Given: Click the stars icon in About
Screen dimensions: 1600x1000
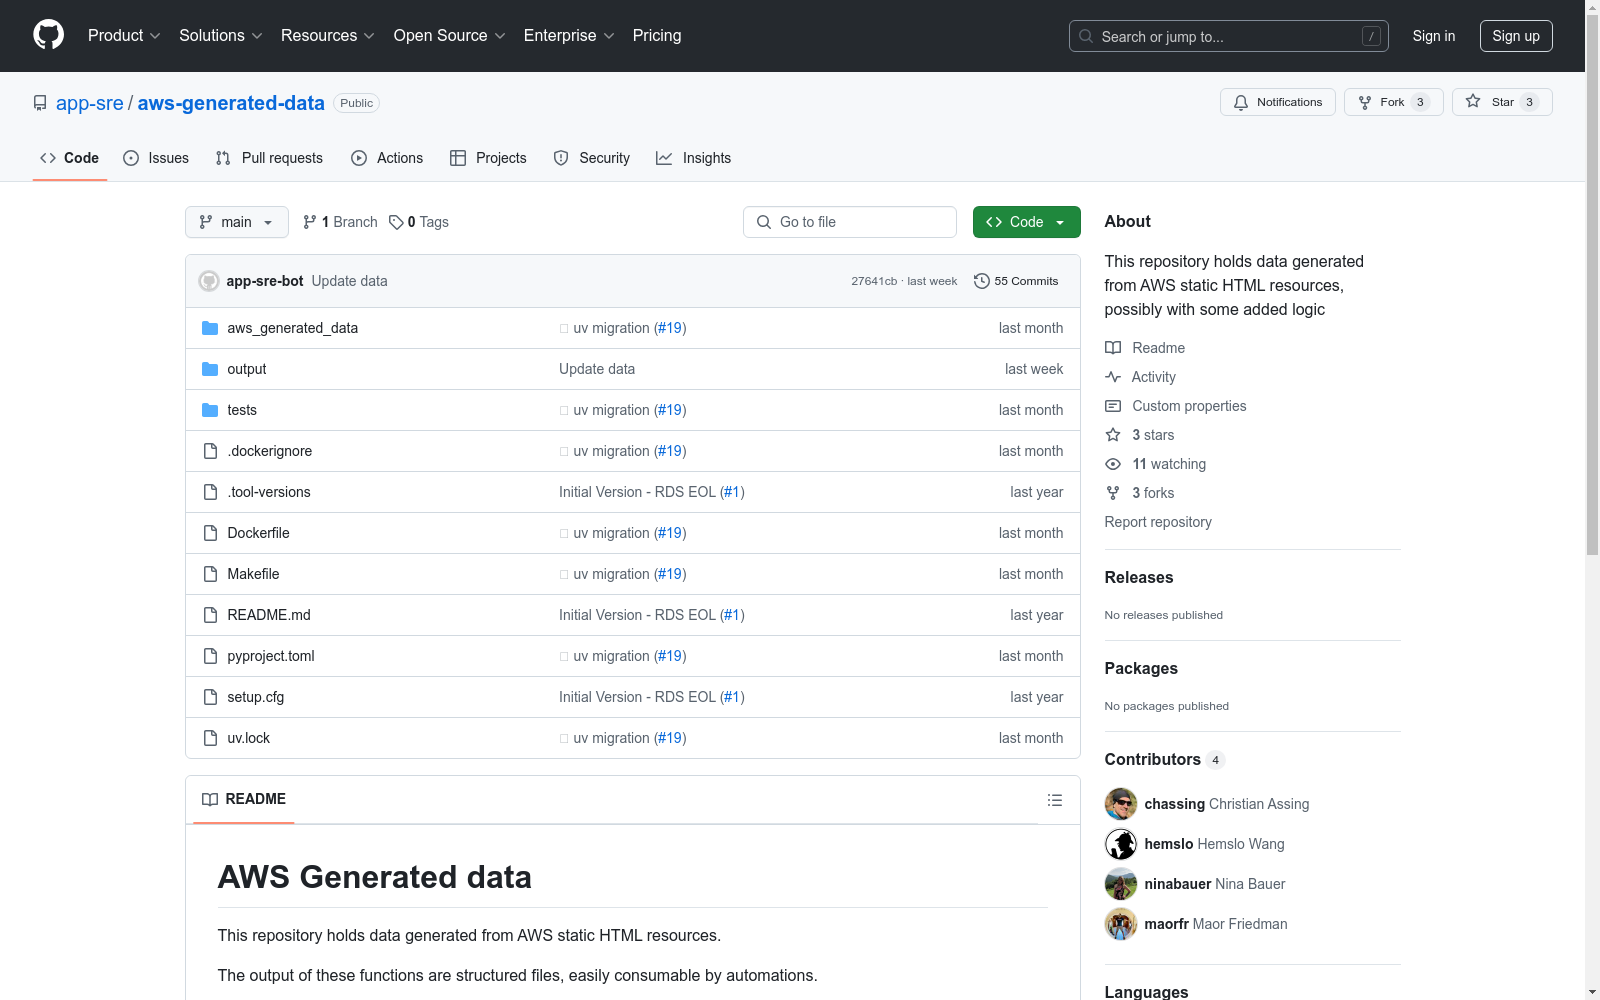Looking at the screenshot, I should coord(1113,435).
